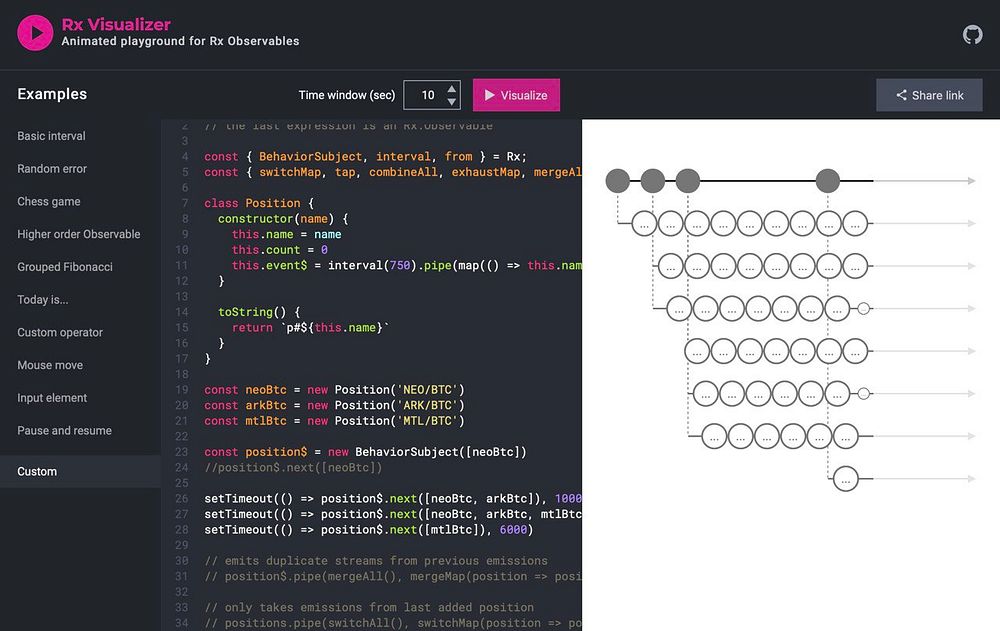Click the 'toString() {' code line
Viewport: 1000px width, 631px height.
point(259,312)
